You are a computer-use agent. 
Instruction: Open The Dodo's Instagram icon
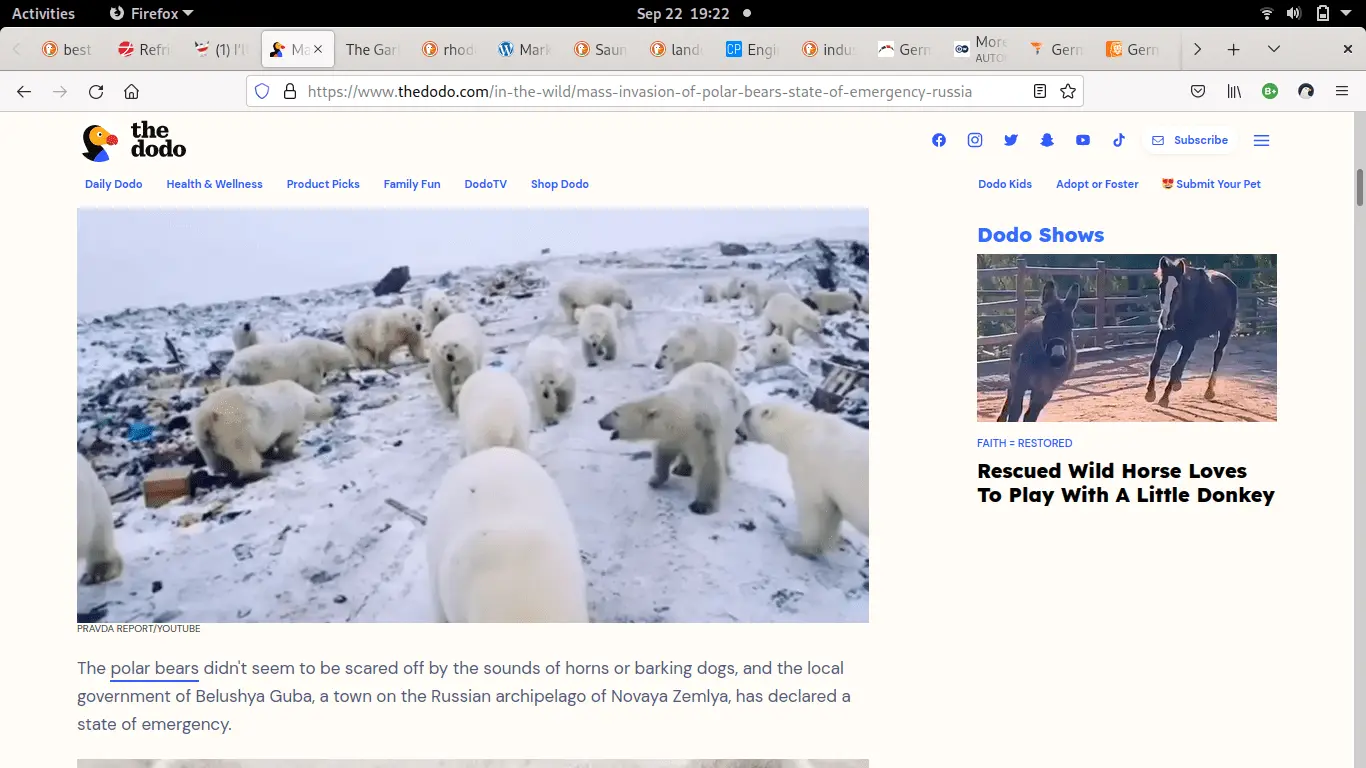(x=974, y=140)
